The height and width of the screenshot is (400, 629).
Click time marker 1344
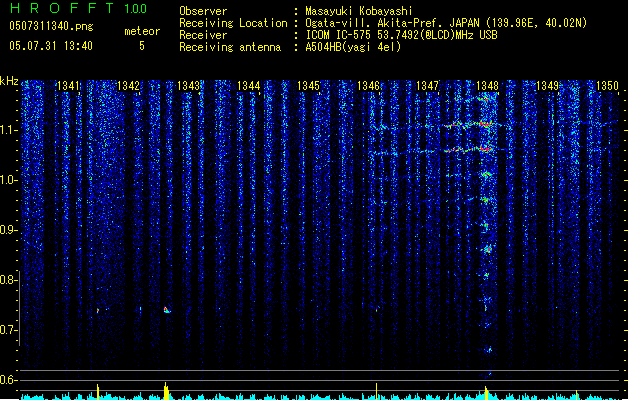click(x=248, y=86)
